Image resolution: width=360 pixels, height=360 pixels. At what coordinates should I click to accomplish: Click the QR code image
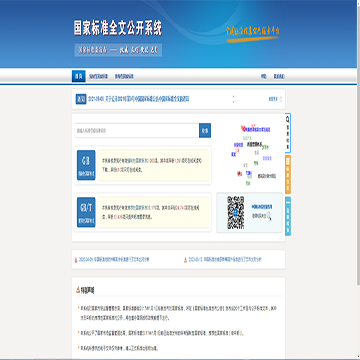click(x=235, y=212)
